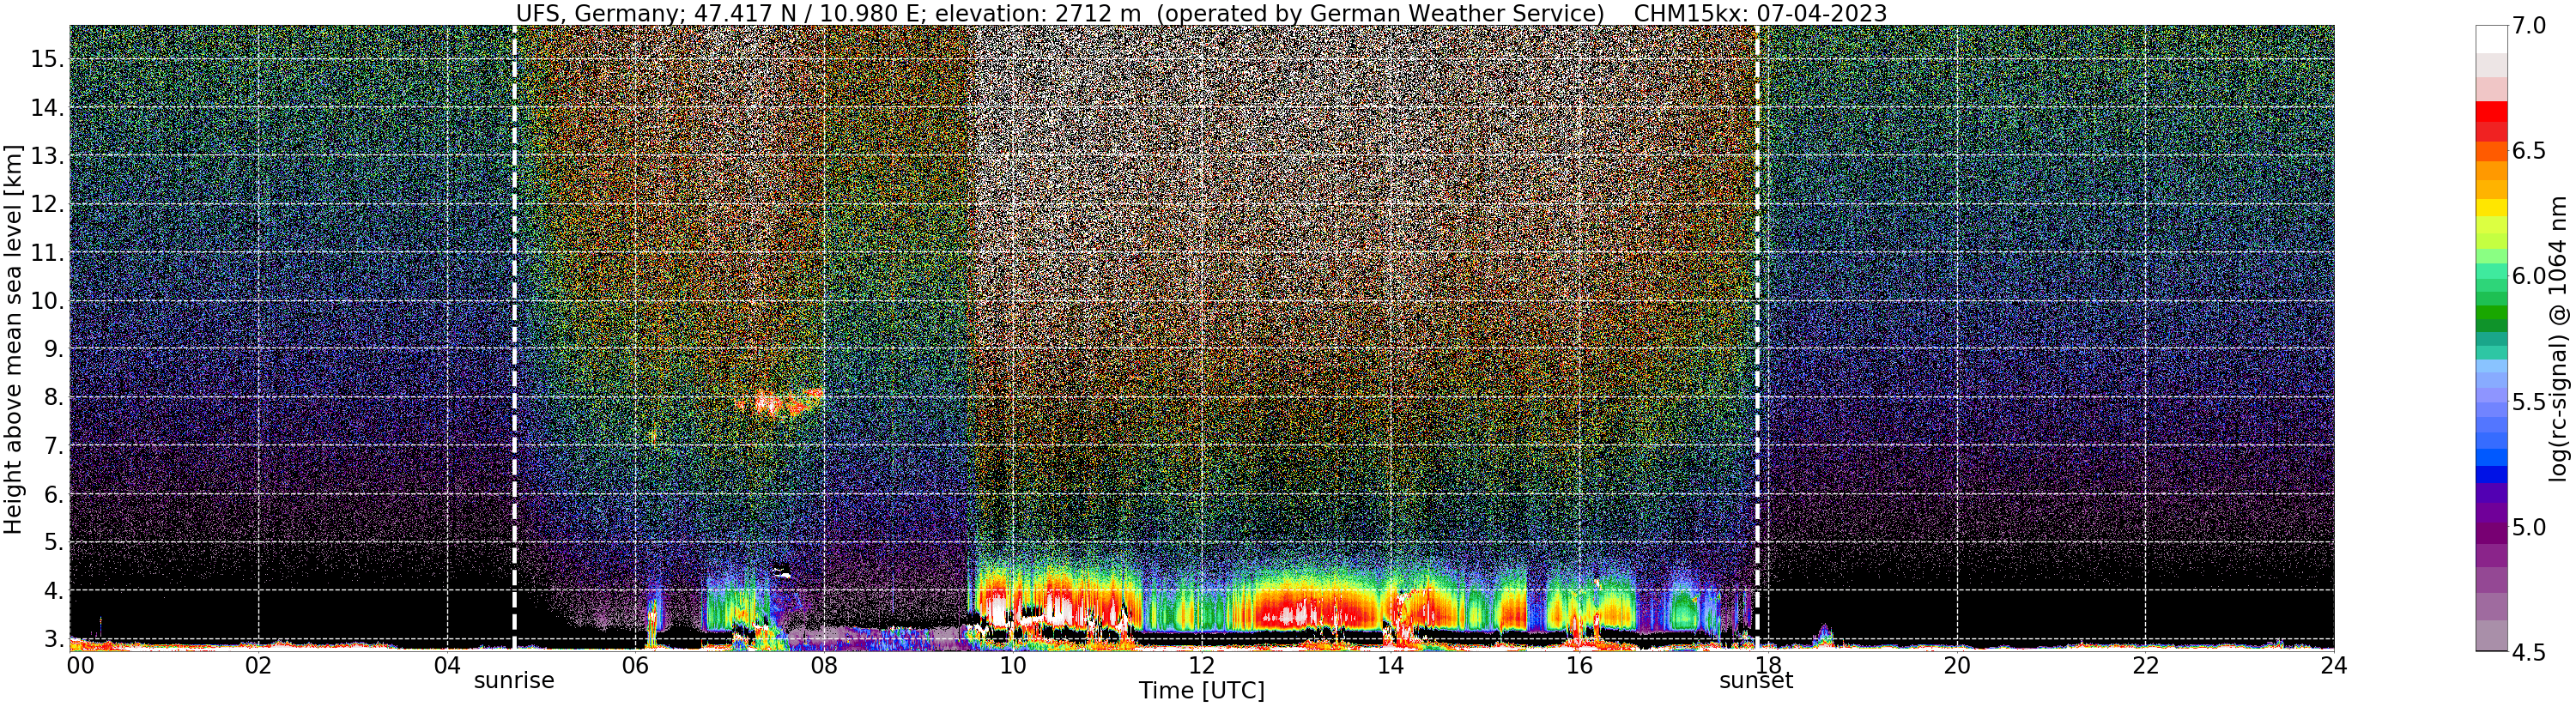Click the x-axis tick label '18'
This screenshot has height=707, width=2576.
pyautogui.click(x=1767, y=664)
